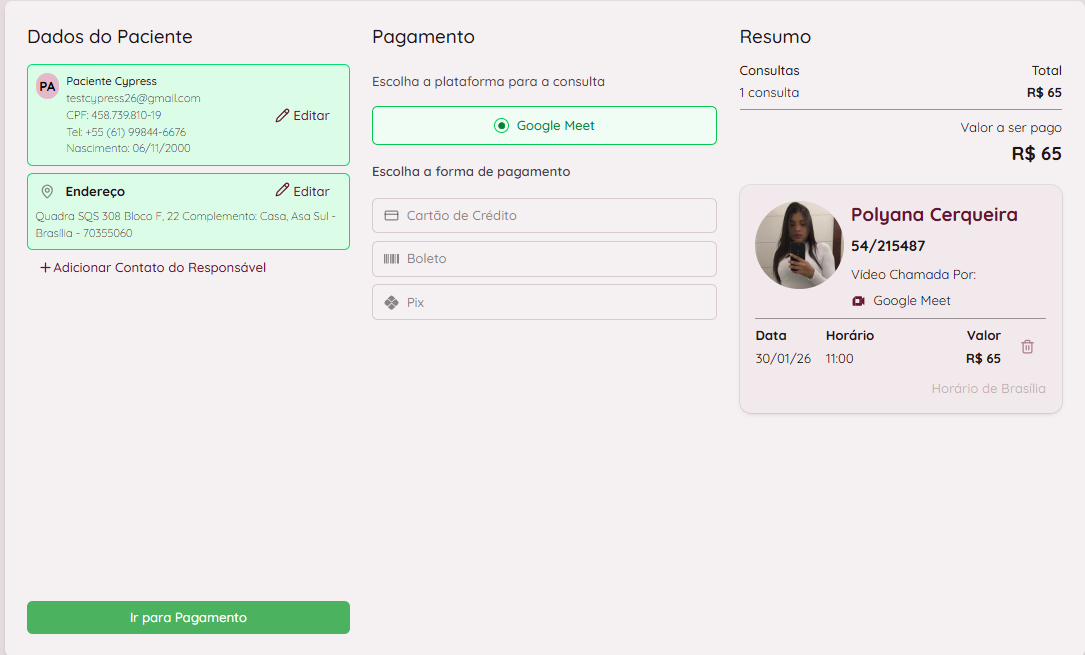Click Adicionar Contato do Responsável link
This screenshot has height=655, width=1085.
coord(159,268)
